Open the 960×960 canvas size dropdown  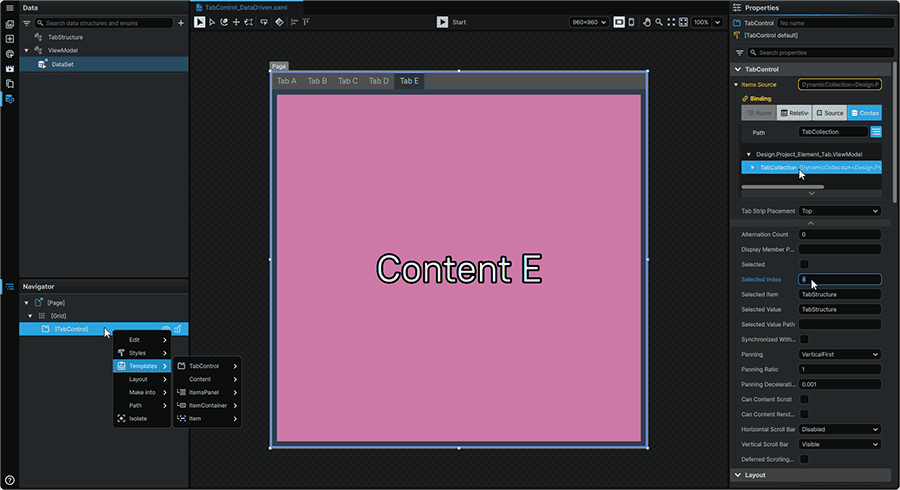tap(589, 22)
